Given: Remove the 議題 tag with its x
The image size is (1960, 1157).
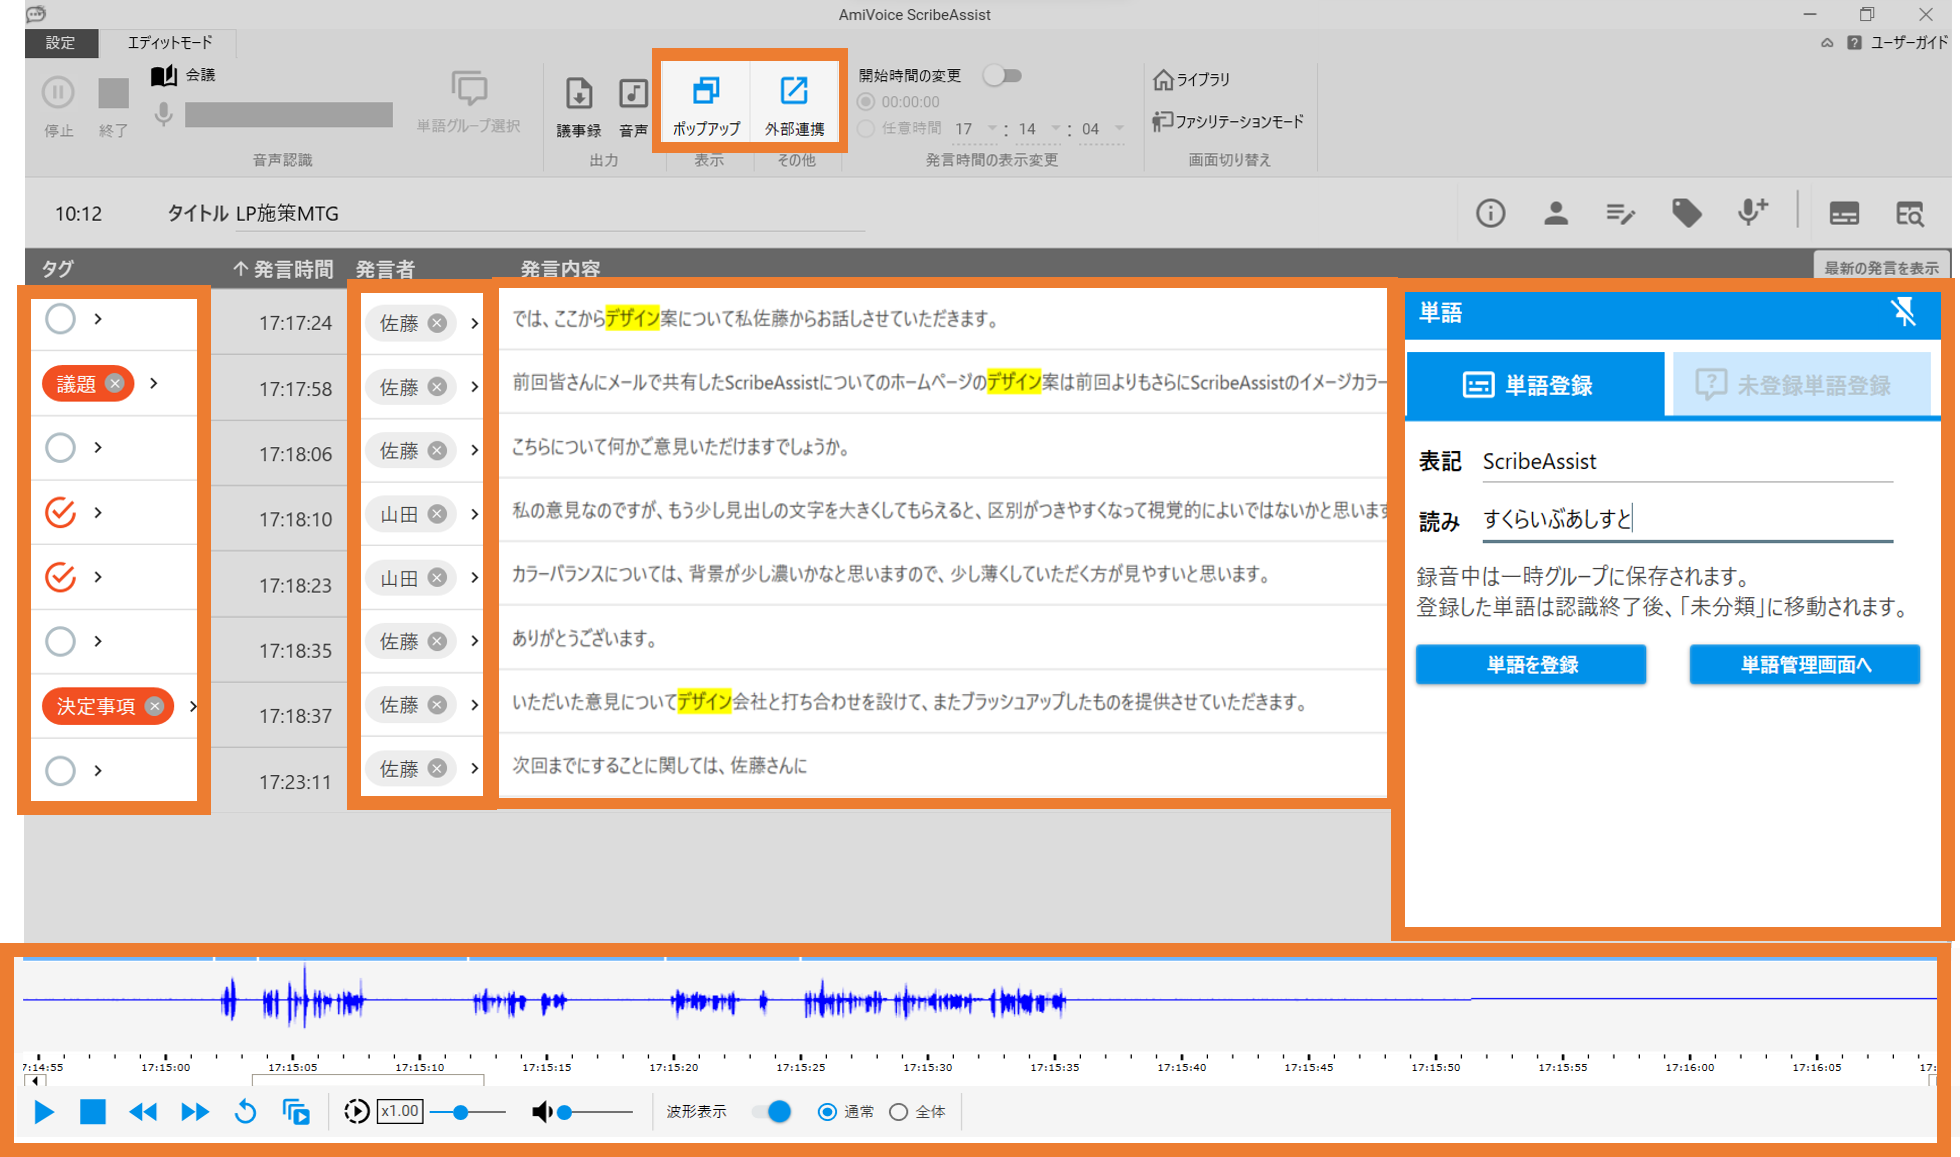Looking at the screenshot, I should (x=116, y=383).
